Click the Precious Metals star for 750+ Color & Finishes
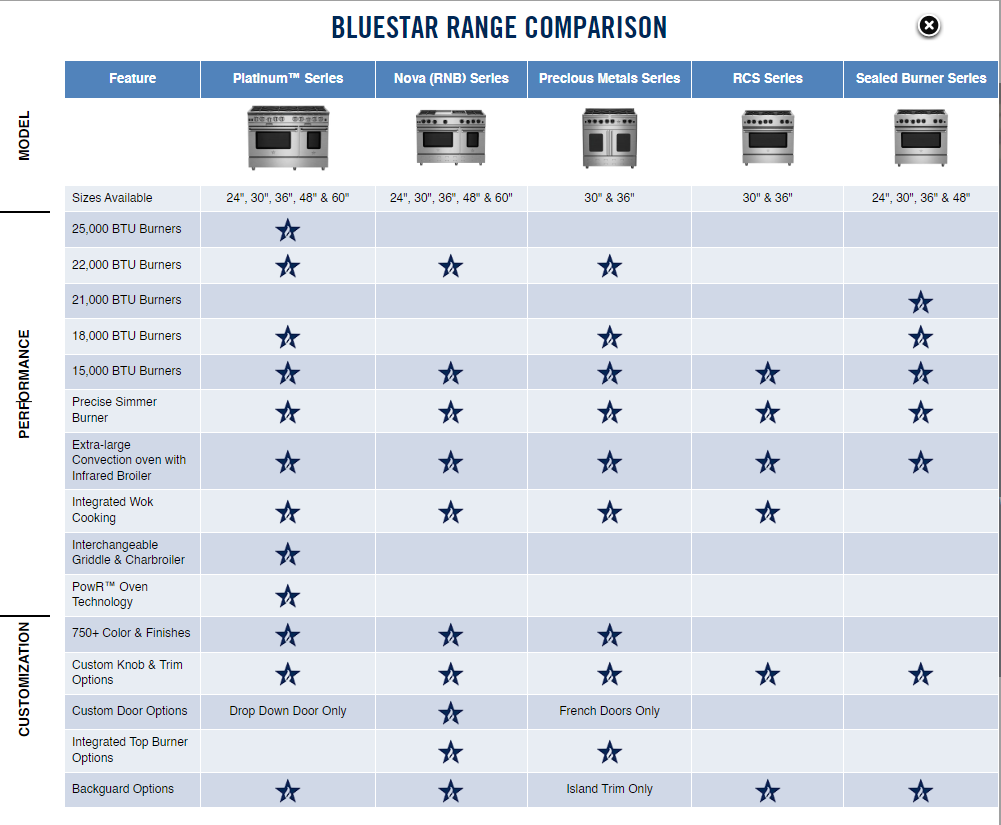Image resolution: width=1001 pixels, height=825 pixels. (x=610, y=635)
